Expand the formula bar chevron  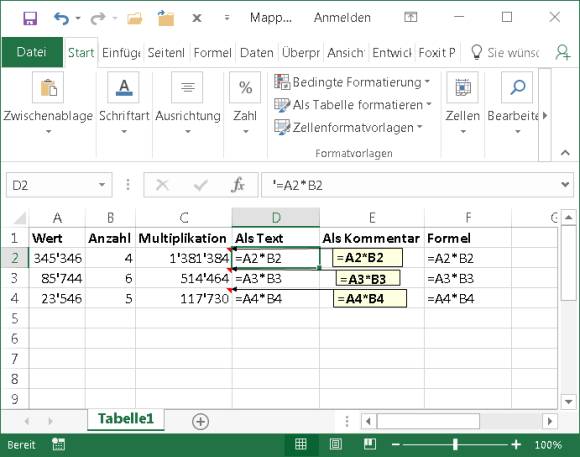click(x=565, y=184)
